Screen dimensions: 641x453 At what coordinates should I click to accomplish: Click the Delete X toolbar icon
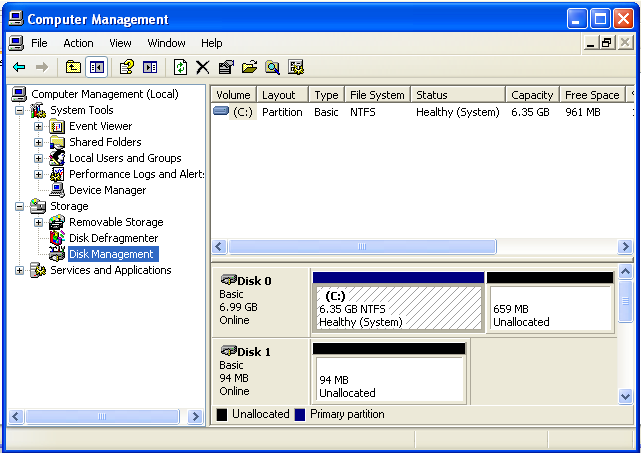(203, 67)
